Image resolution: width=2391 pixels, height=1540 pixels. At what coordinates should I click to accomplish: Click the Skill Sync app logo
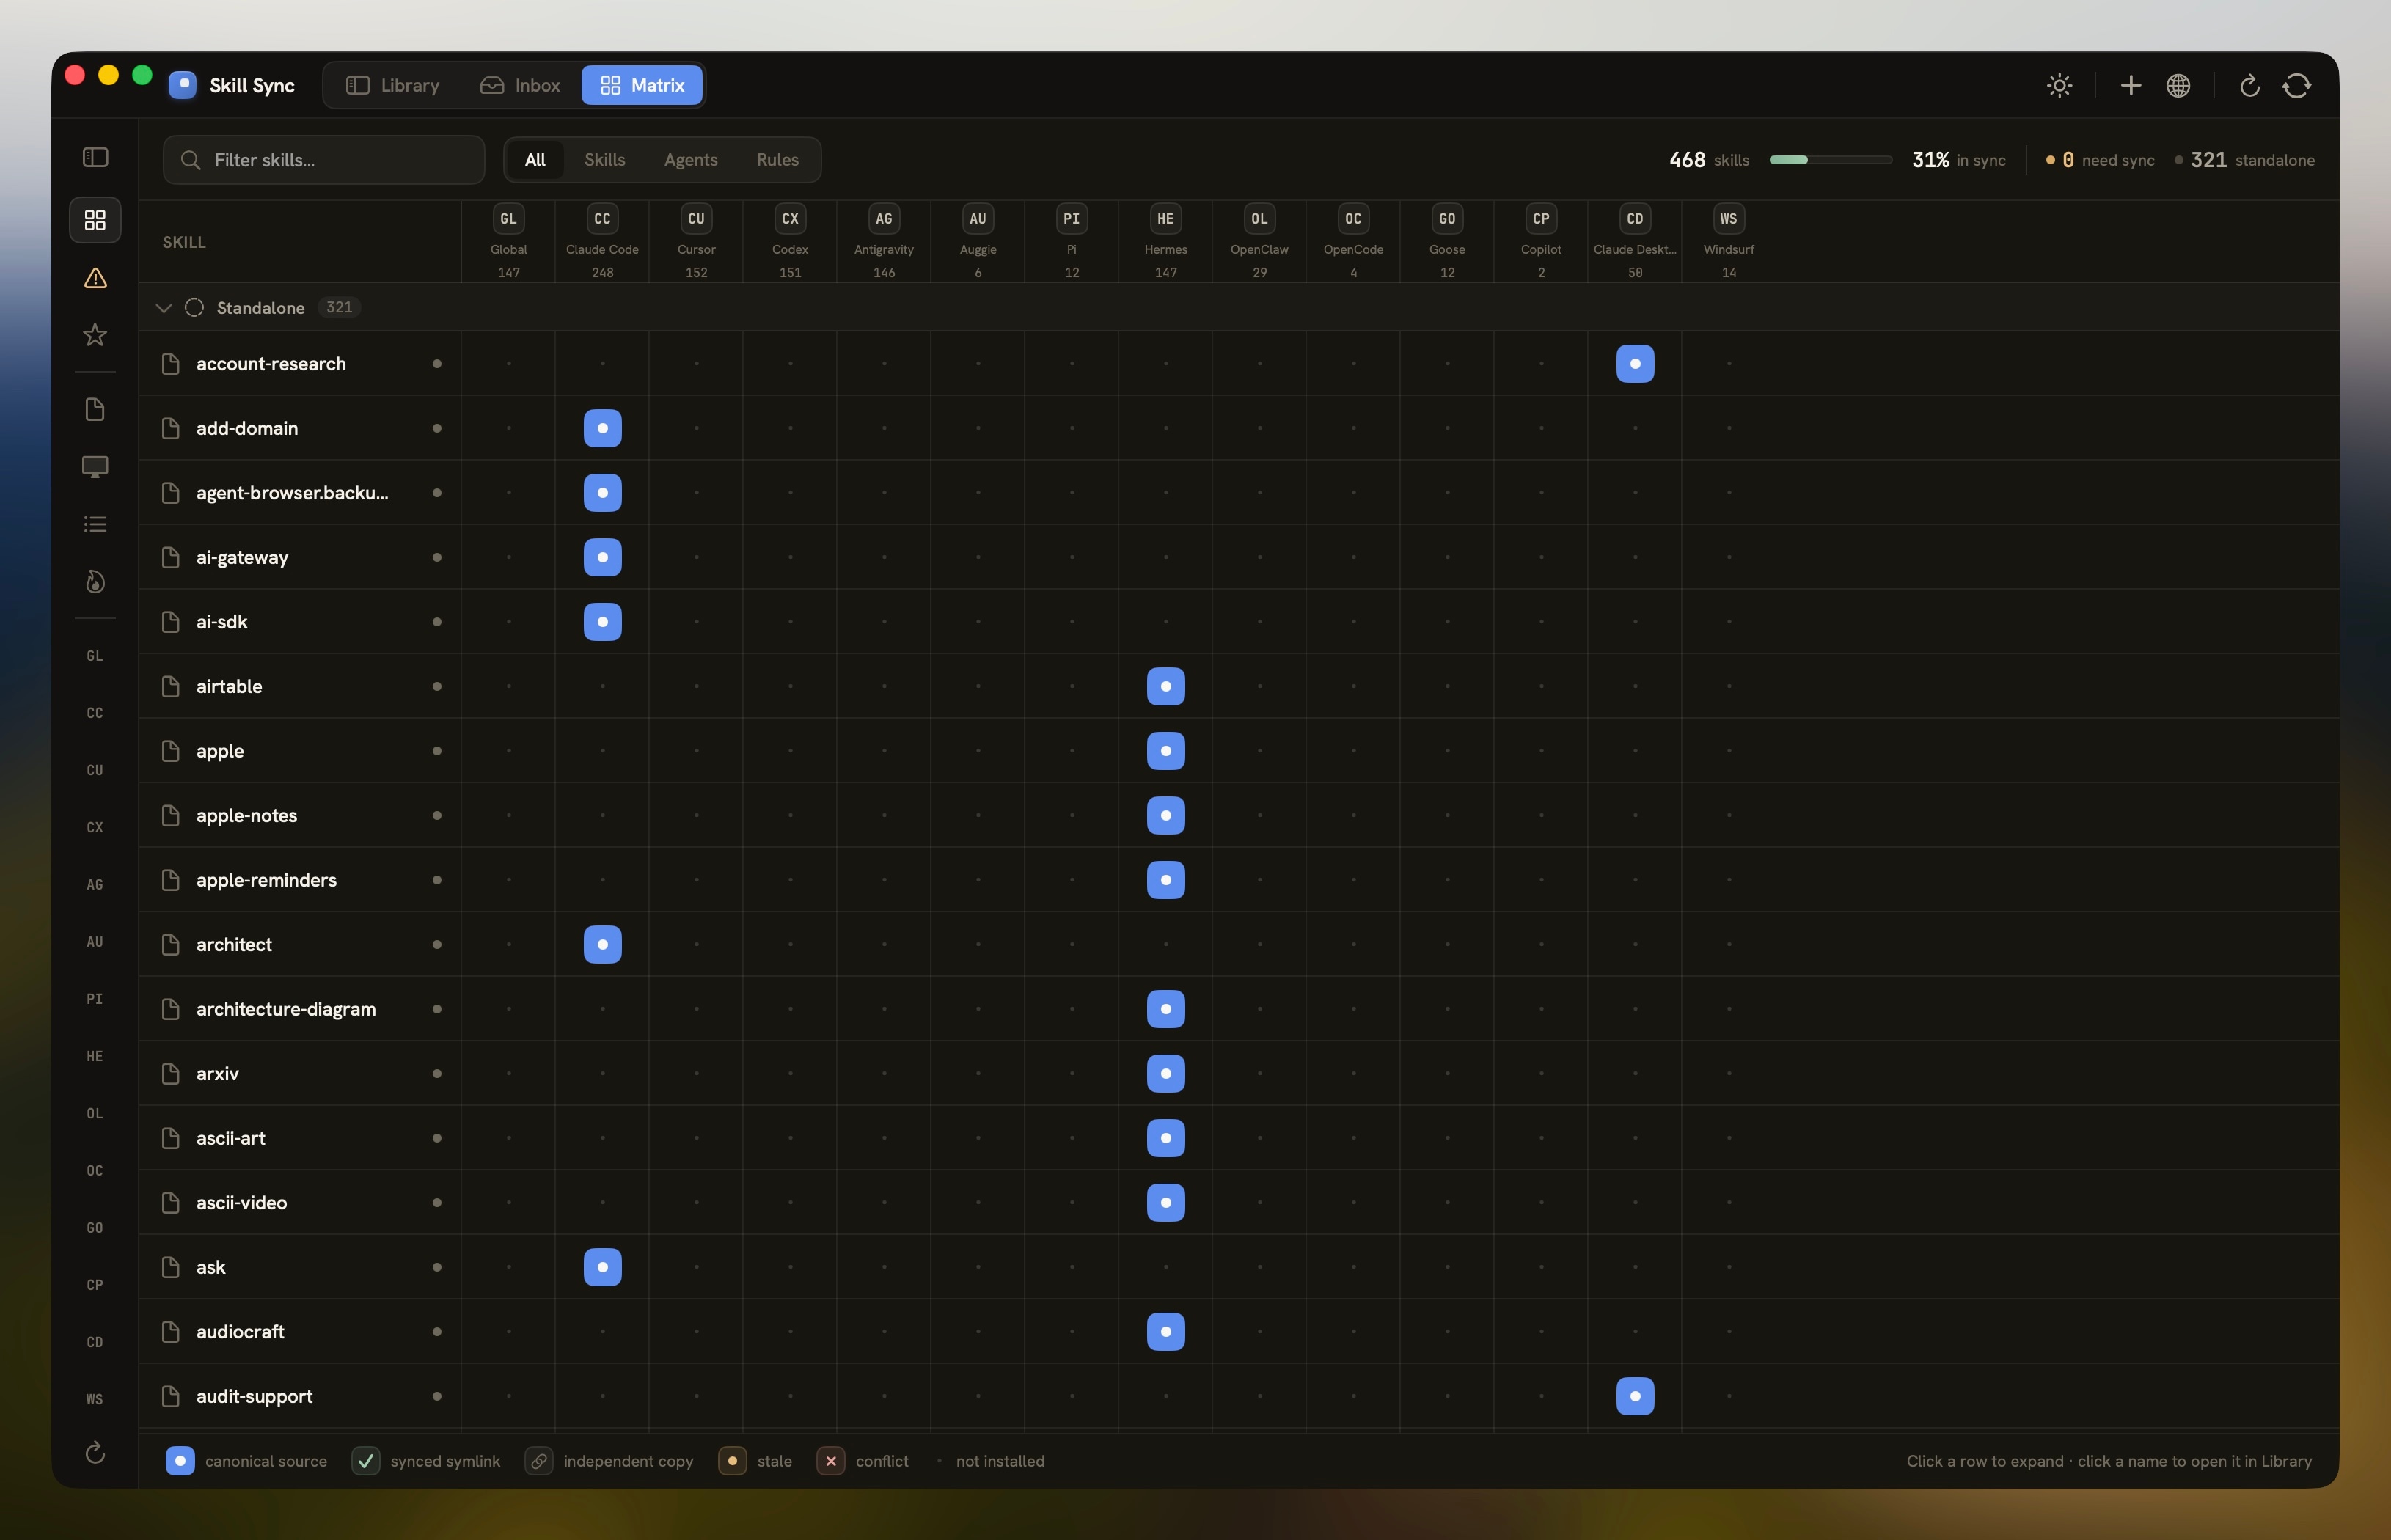coord(183,85)
